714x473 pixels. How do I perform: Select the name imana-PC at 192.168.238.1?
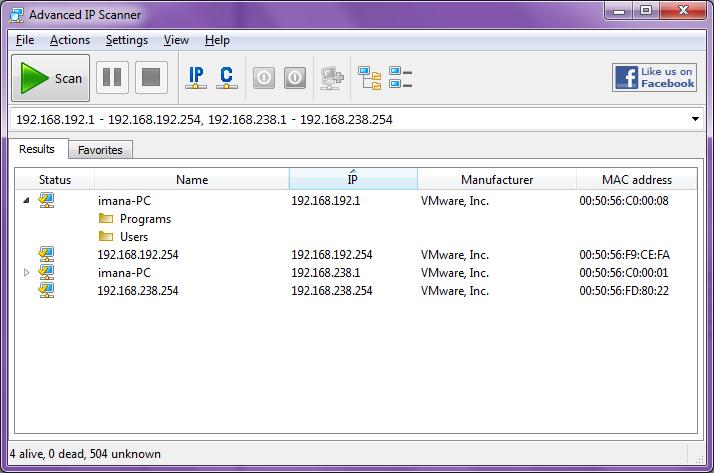[124, 273]
